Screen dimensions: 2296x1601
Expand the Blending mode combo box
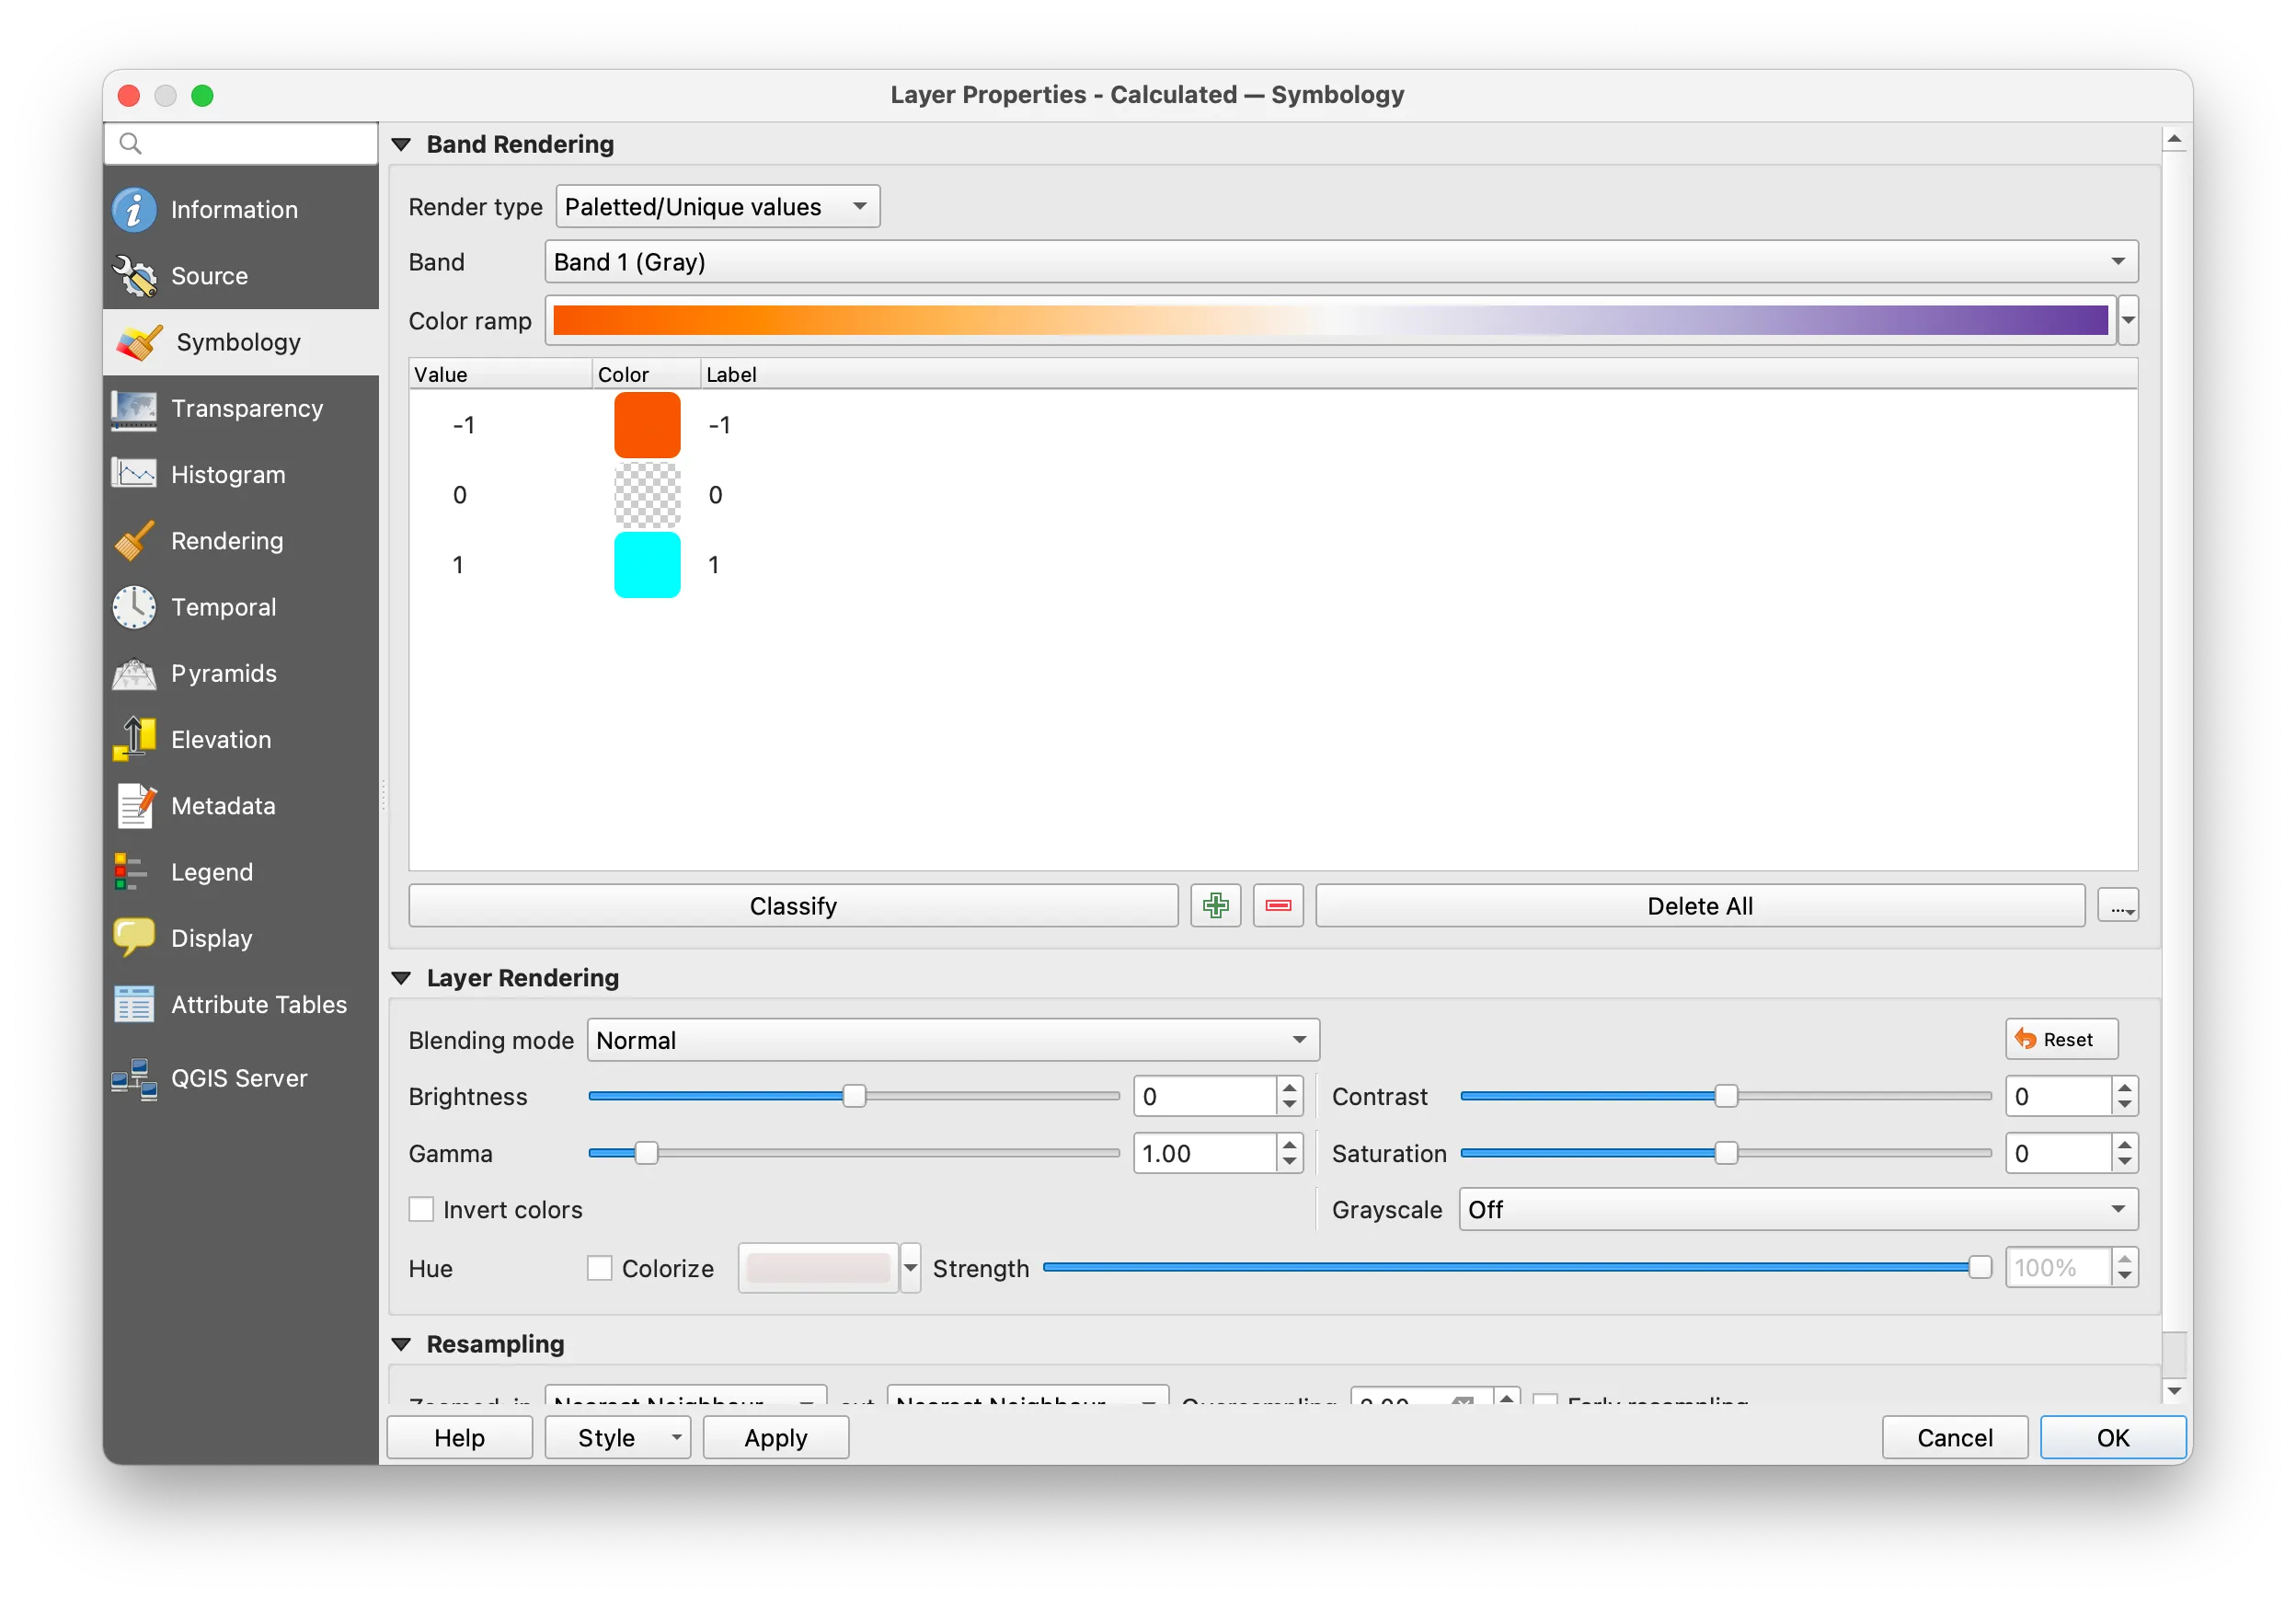(x=952, y=1040)
